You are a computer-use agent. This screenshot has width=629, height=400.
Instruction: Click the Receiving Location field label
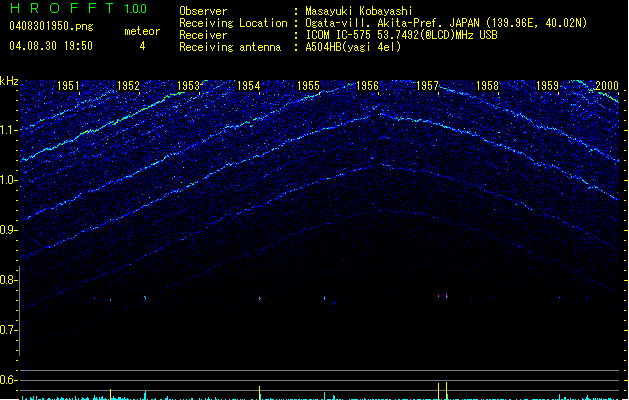click(233, 23)
